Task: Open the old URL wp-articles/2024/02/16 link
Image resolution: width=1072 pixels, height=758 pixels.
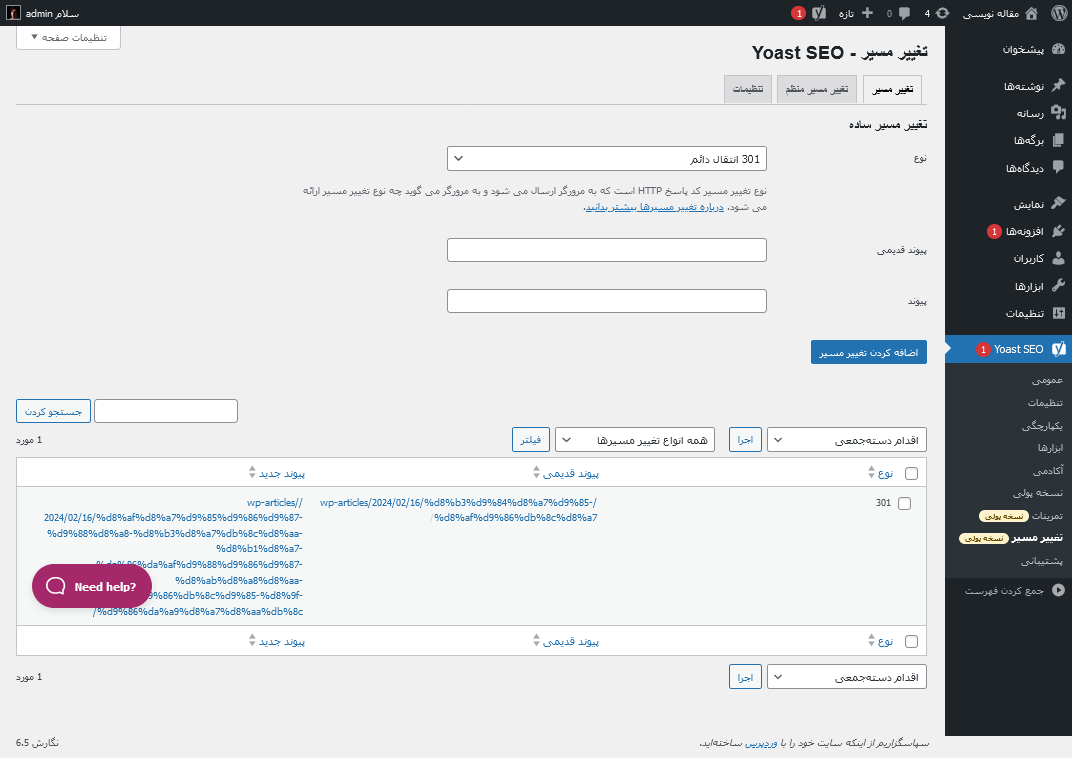Action: click(x=459, y=510)
